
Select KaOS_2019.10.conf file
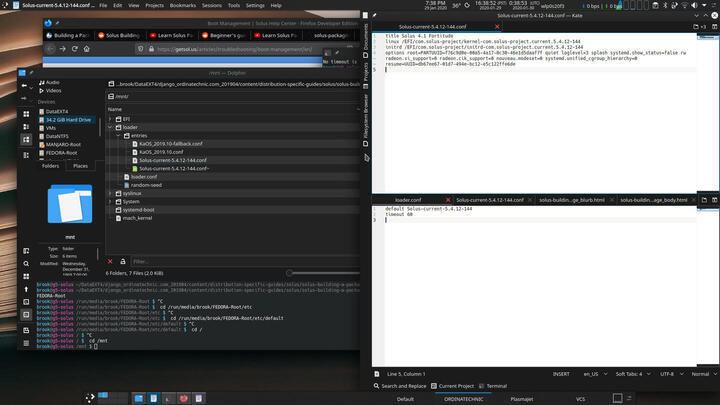pyautogui.click(x=161, y=152)
